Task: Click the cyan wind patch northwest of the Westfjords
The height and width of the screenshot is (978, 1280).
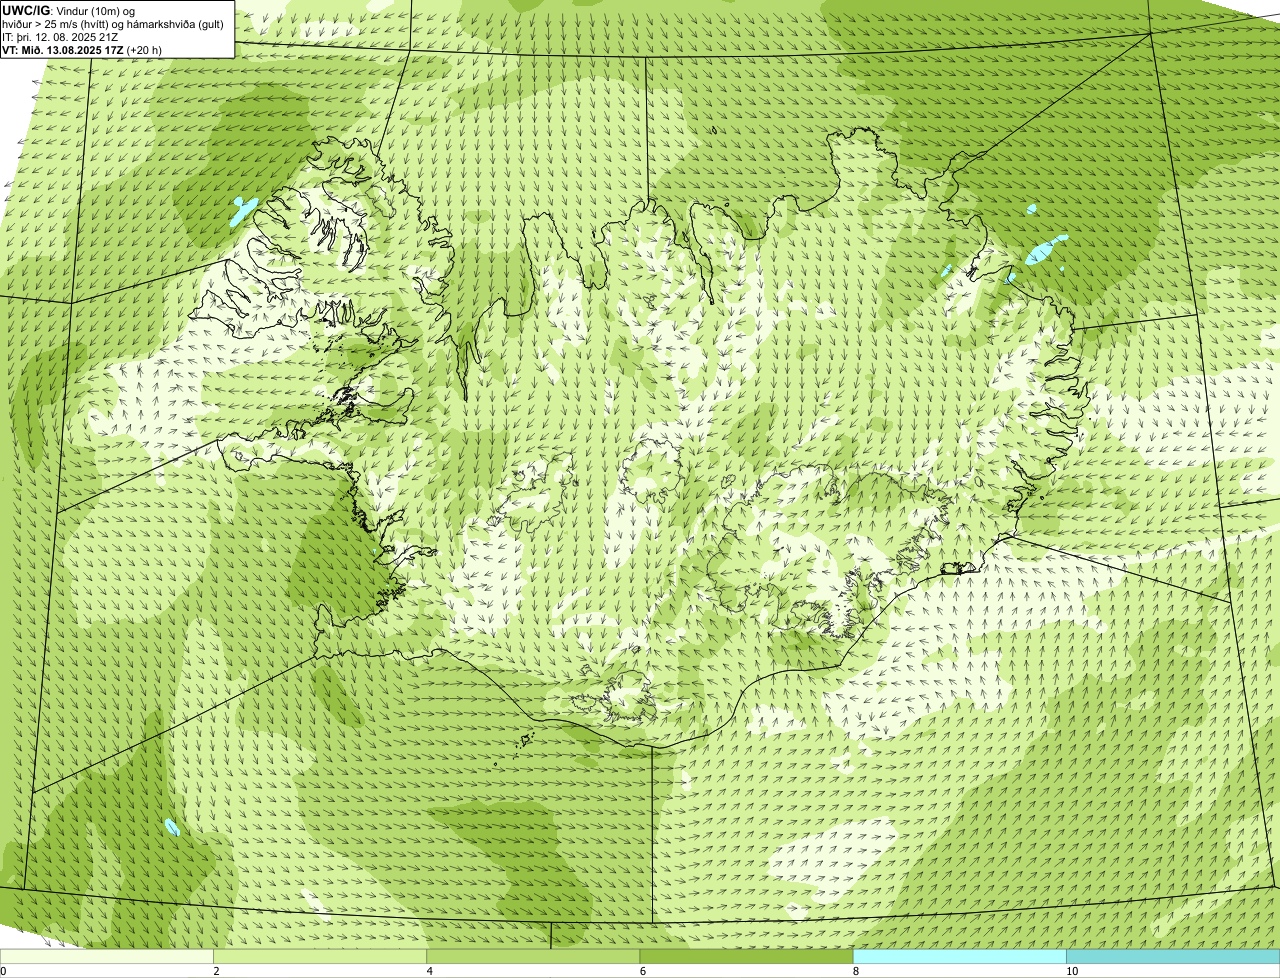Action: (x=243, y=210)
